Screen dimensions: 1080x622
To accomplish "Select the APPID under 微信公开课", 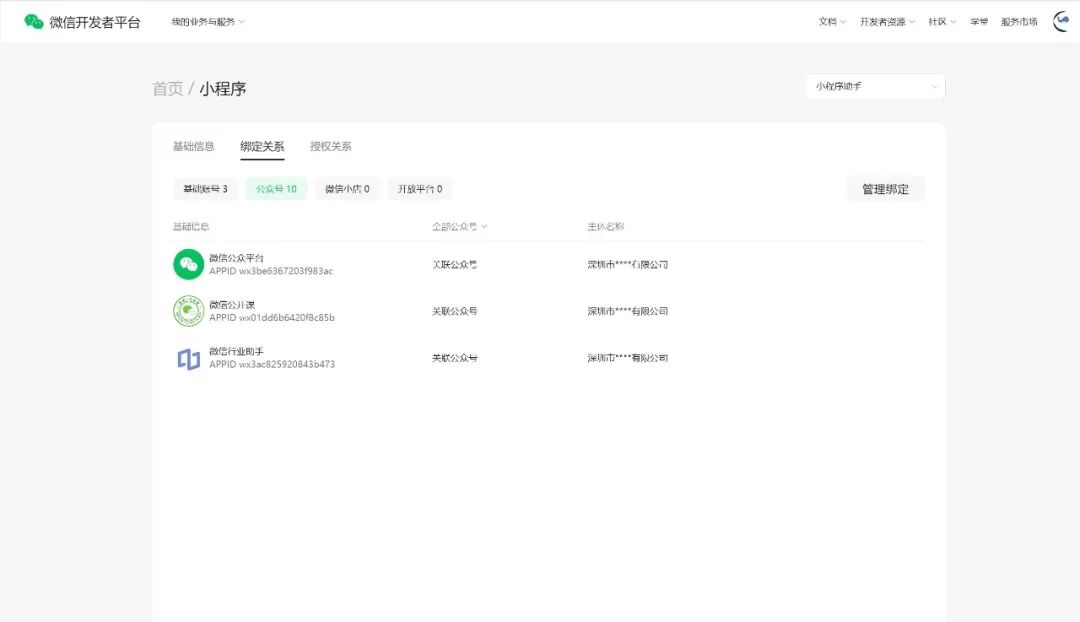I will coord(272,318).
